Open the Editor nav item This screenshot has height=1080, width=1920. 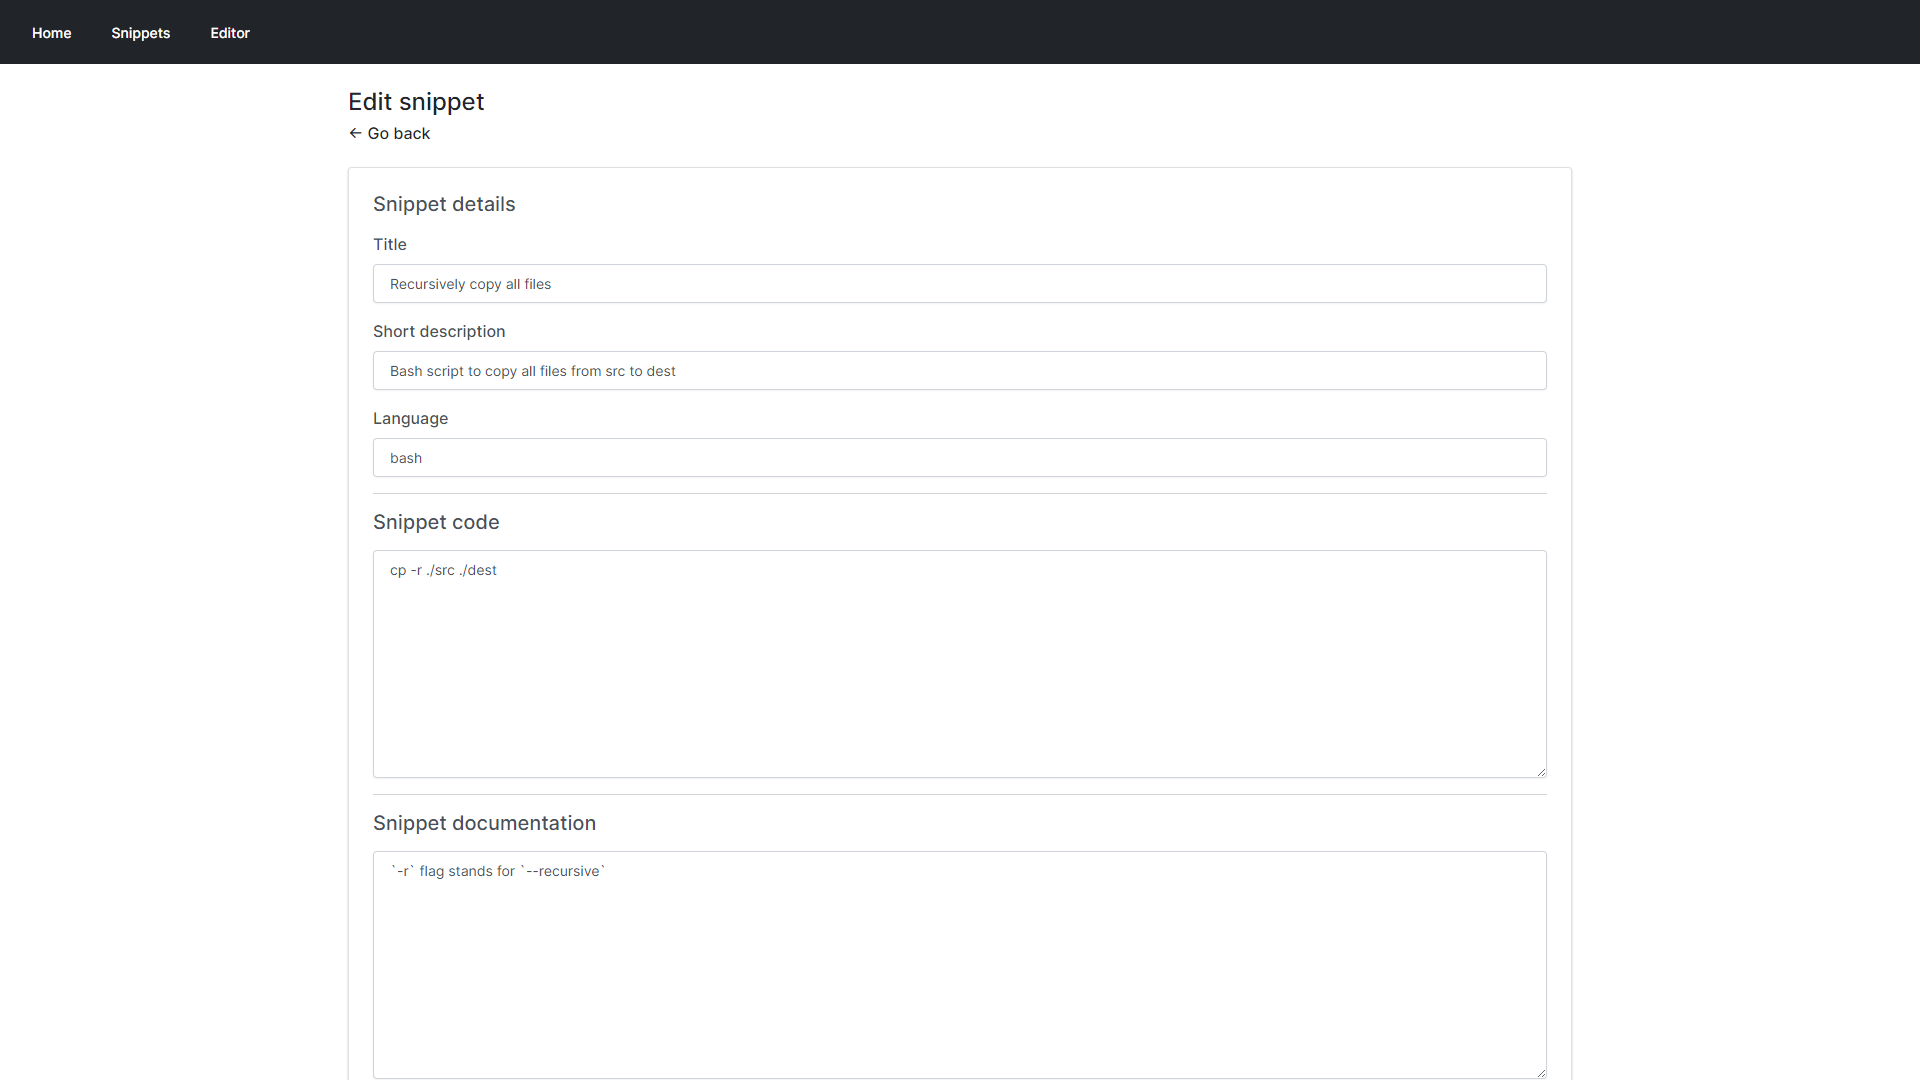tap(230, 33)
